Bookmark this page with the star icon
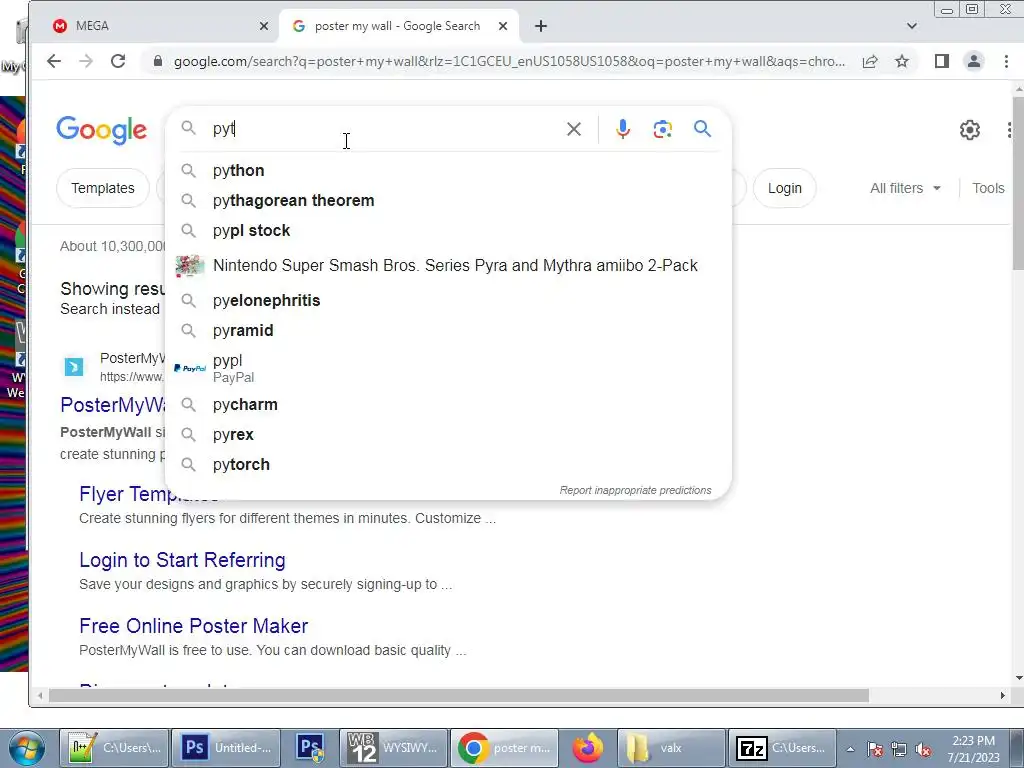Screen dimensions: 1024x768 click(902, 61)
